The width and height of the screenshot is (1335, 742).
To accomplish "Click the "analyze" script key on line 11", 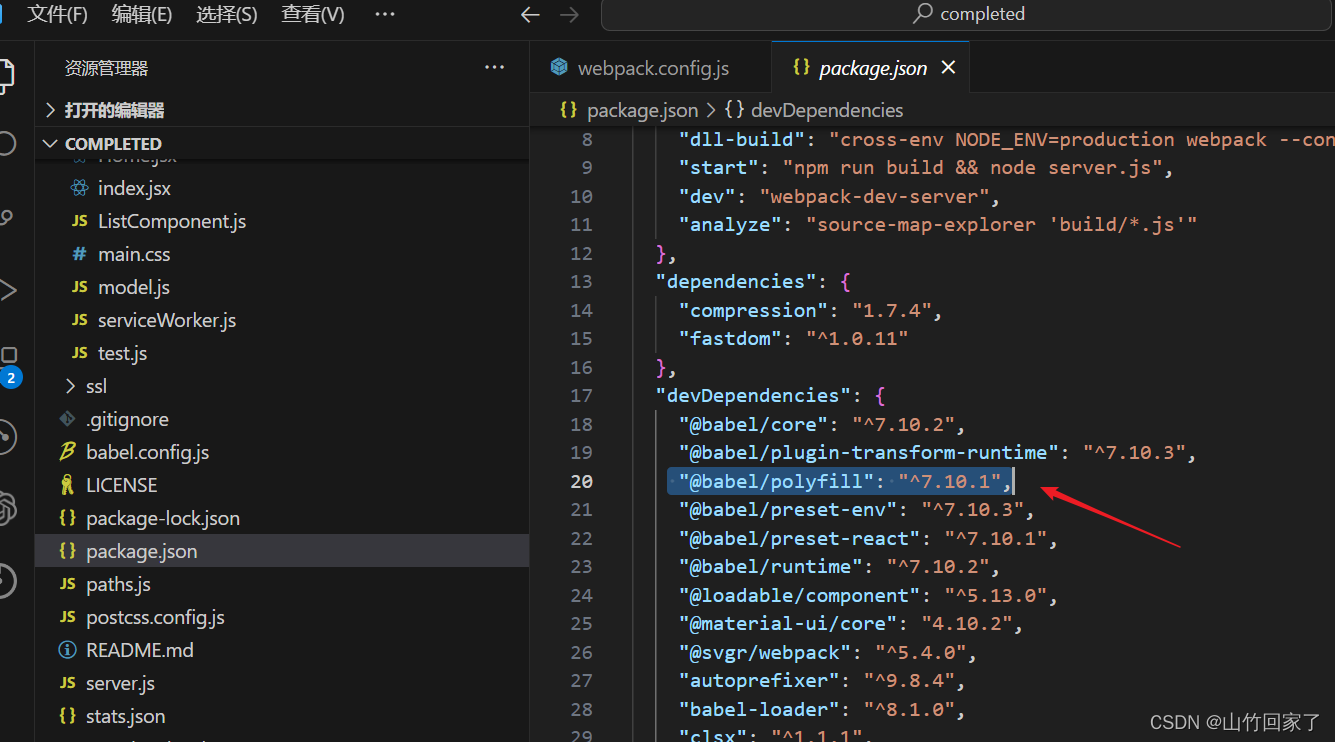I will tap(731, 224).
